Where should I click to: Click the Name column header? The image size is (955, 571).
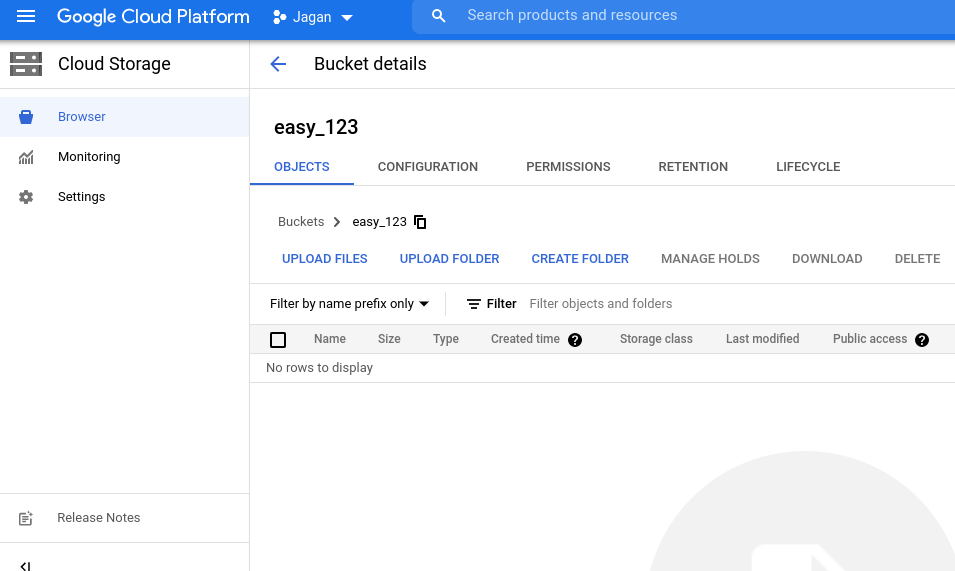(329, 339)
